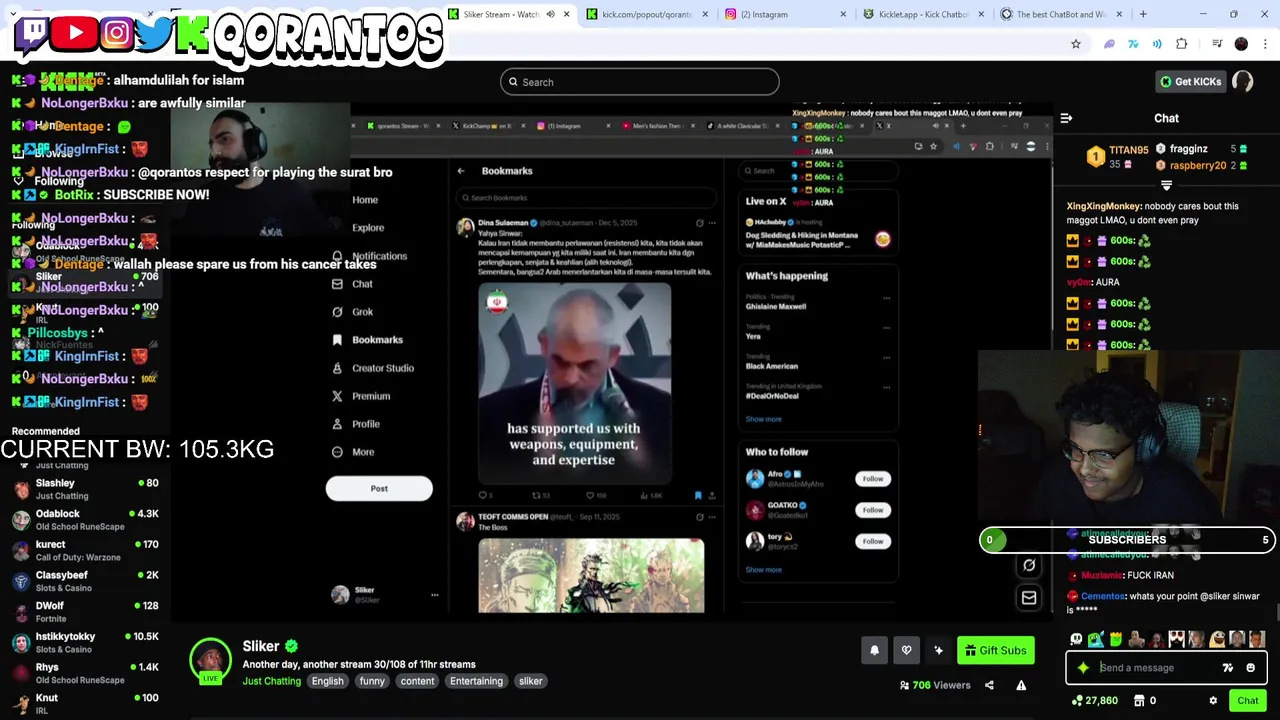The image size is (1280, 720).
Task: Click the 706 Viewers count
Action: click(935, 685)
